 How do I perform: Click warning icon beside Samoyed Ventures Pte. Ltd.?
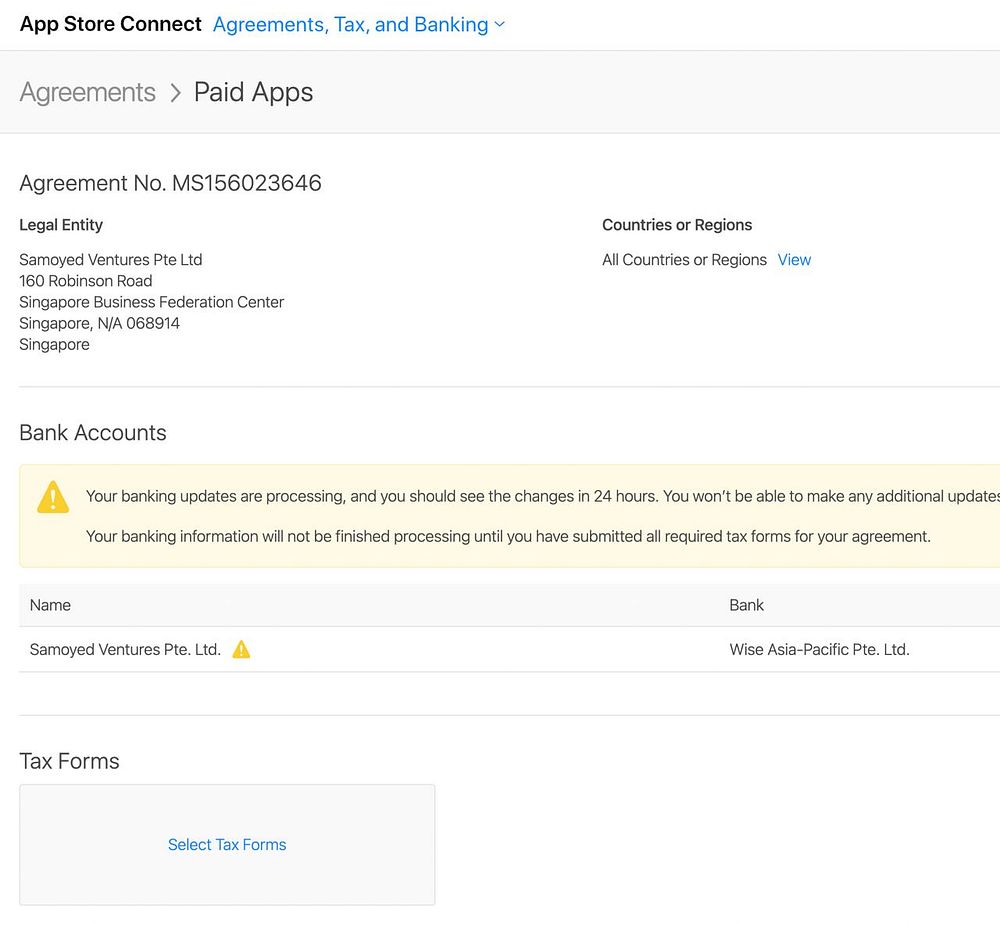coord(241,650)
